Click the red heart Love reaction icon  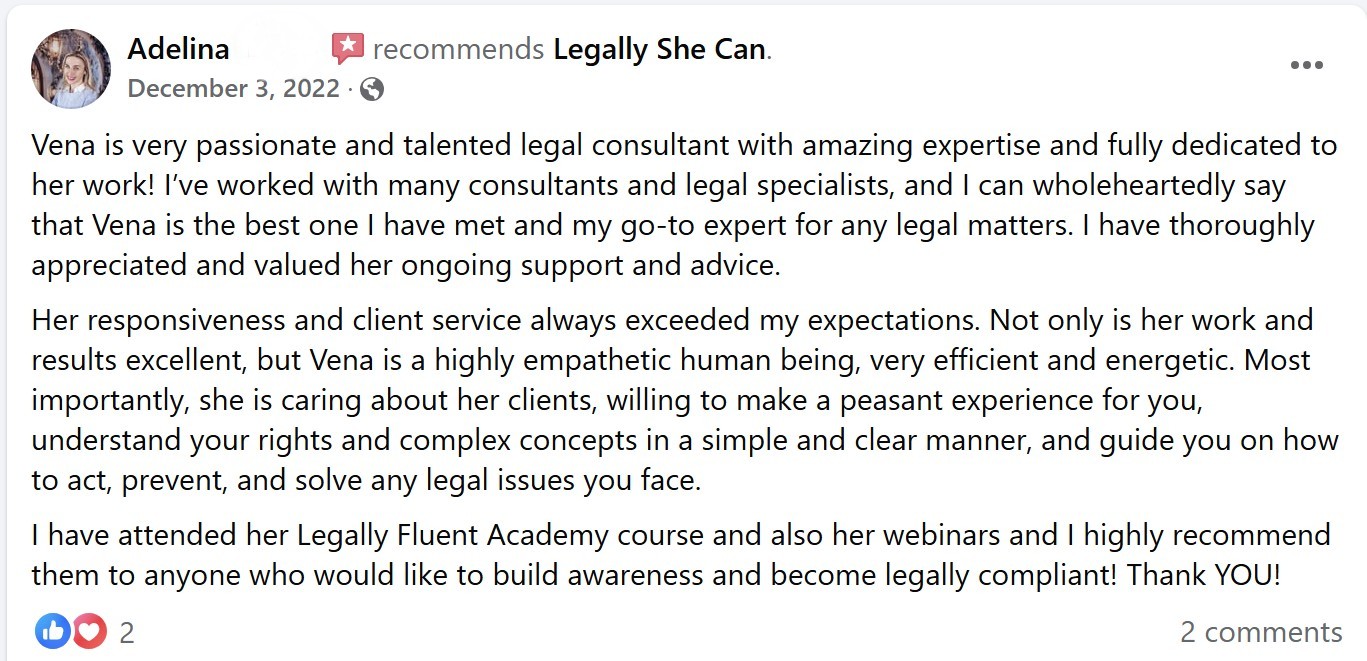coord(89,631)
